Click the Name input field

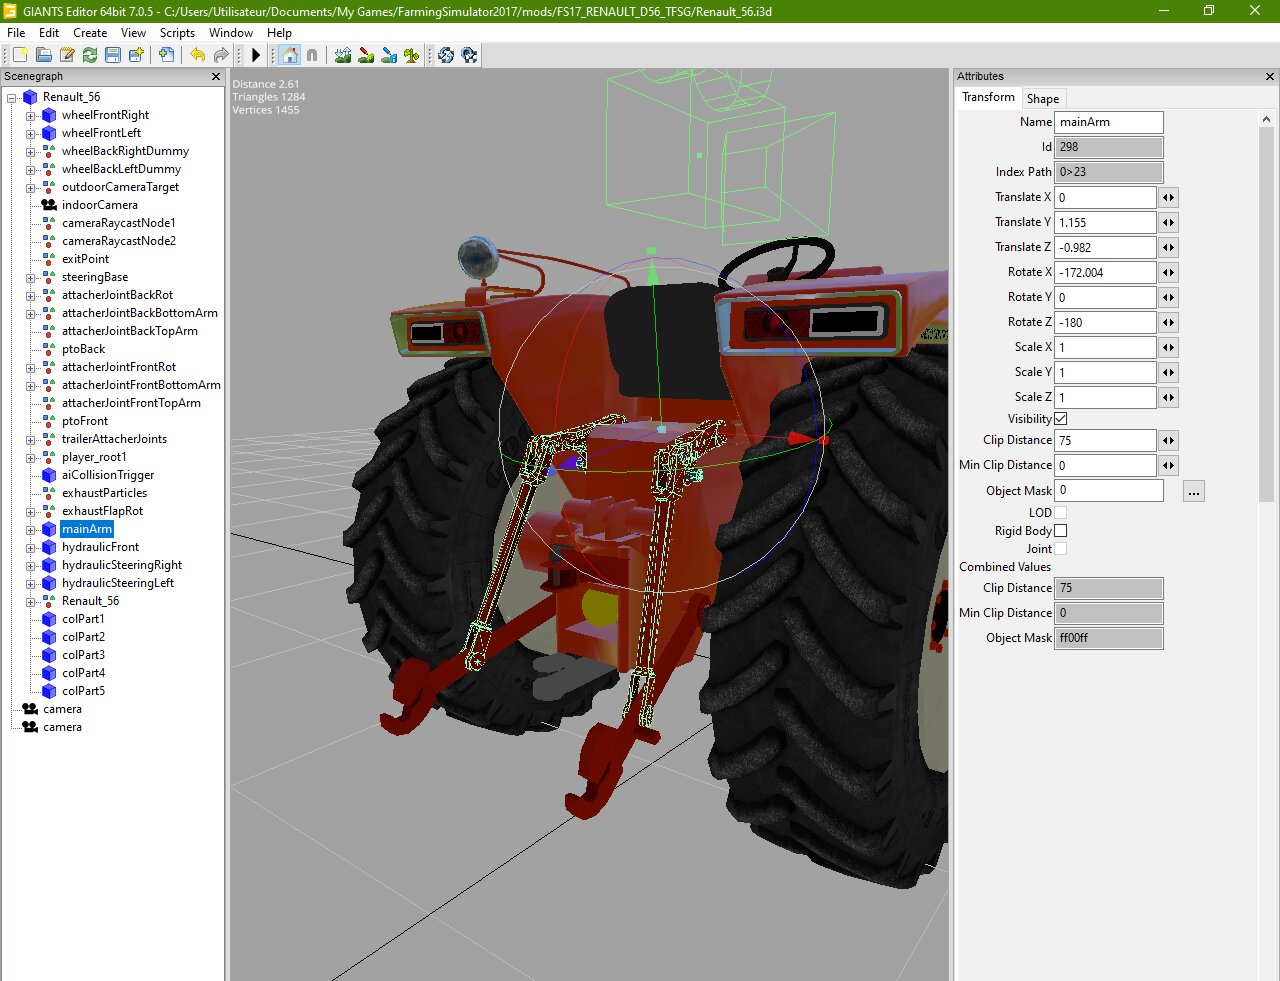point(1108,122)
